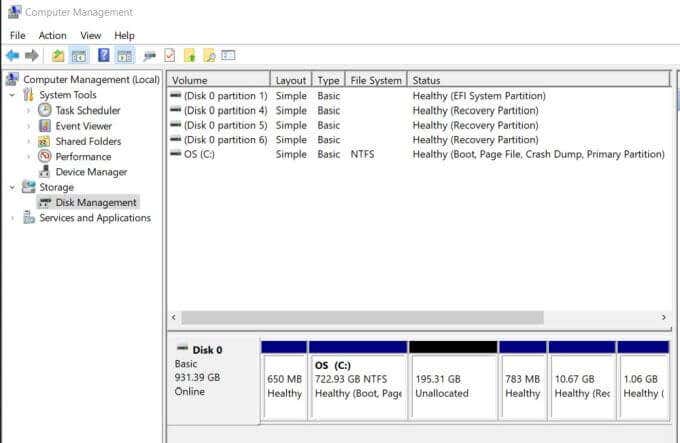Click the volume list horizontal scrollbar thumb
680x443 pixels.
tap(362, 317)
